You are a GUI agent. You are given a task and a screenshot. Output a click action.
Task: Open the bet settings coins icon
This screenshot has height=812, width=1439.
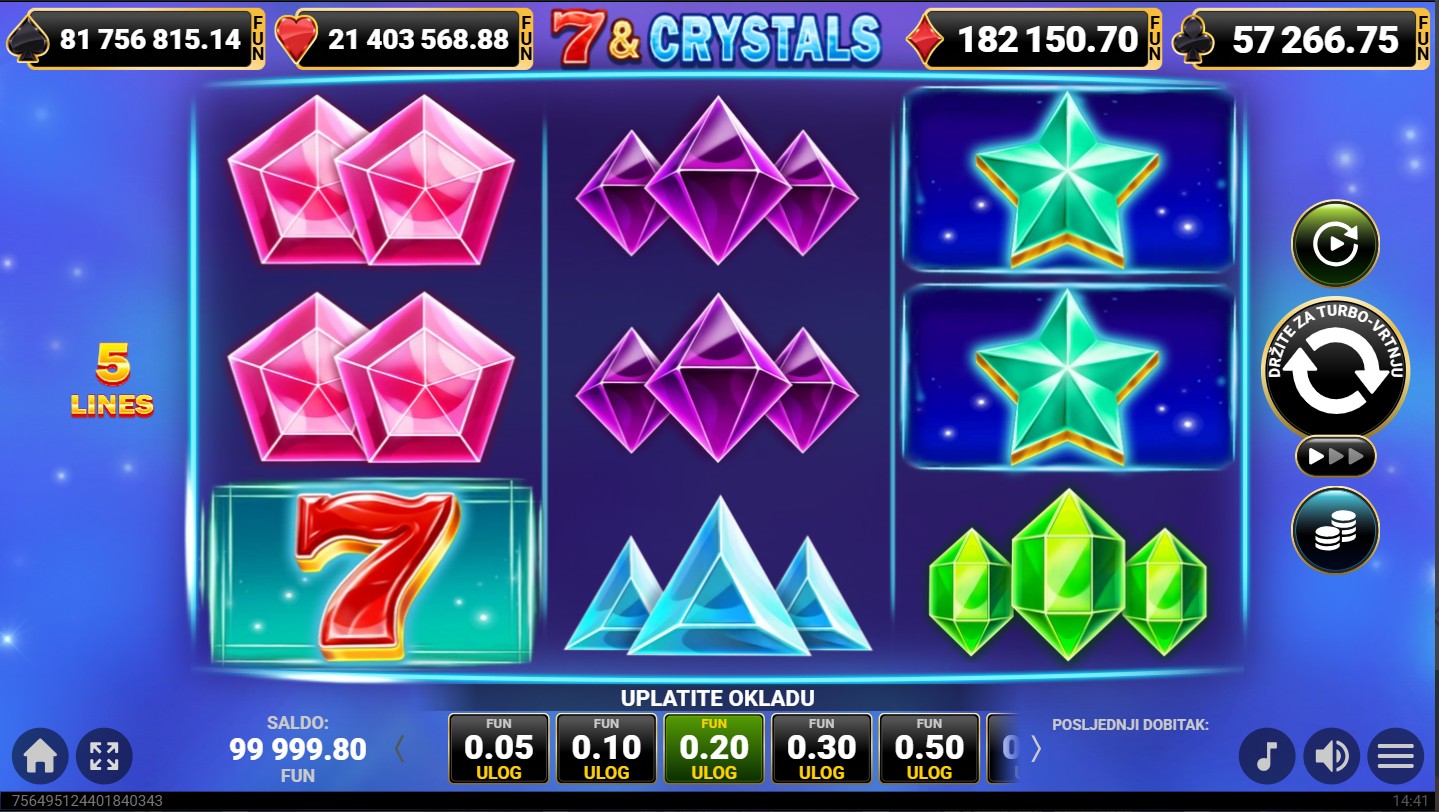coord(1335,530)
